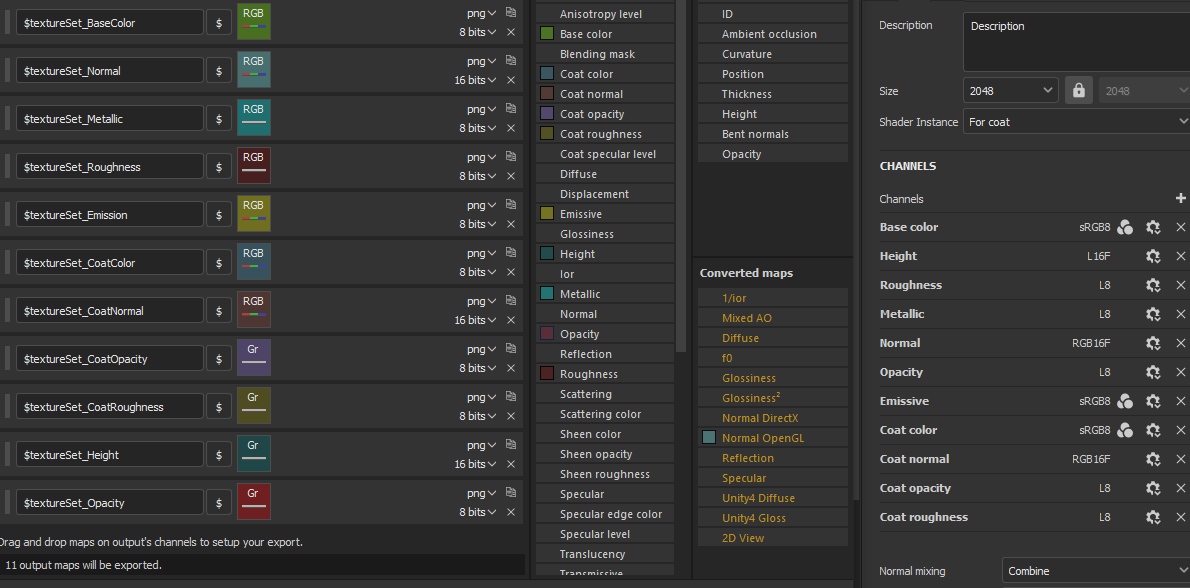
Task: Click the copy icon on the $textureSet_Roughness row
Action: coord(511,156)
